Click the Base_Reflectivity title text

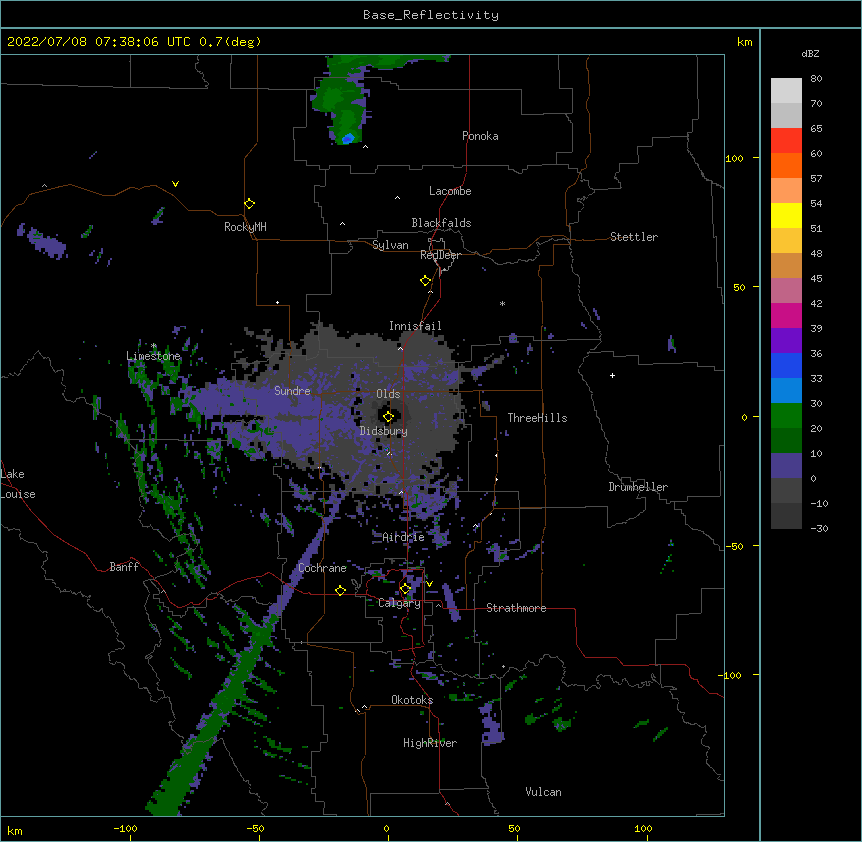[431, 15]
